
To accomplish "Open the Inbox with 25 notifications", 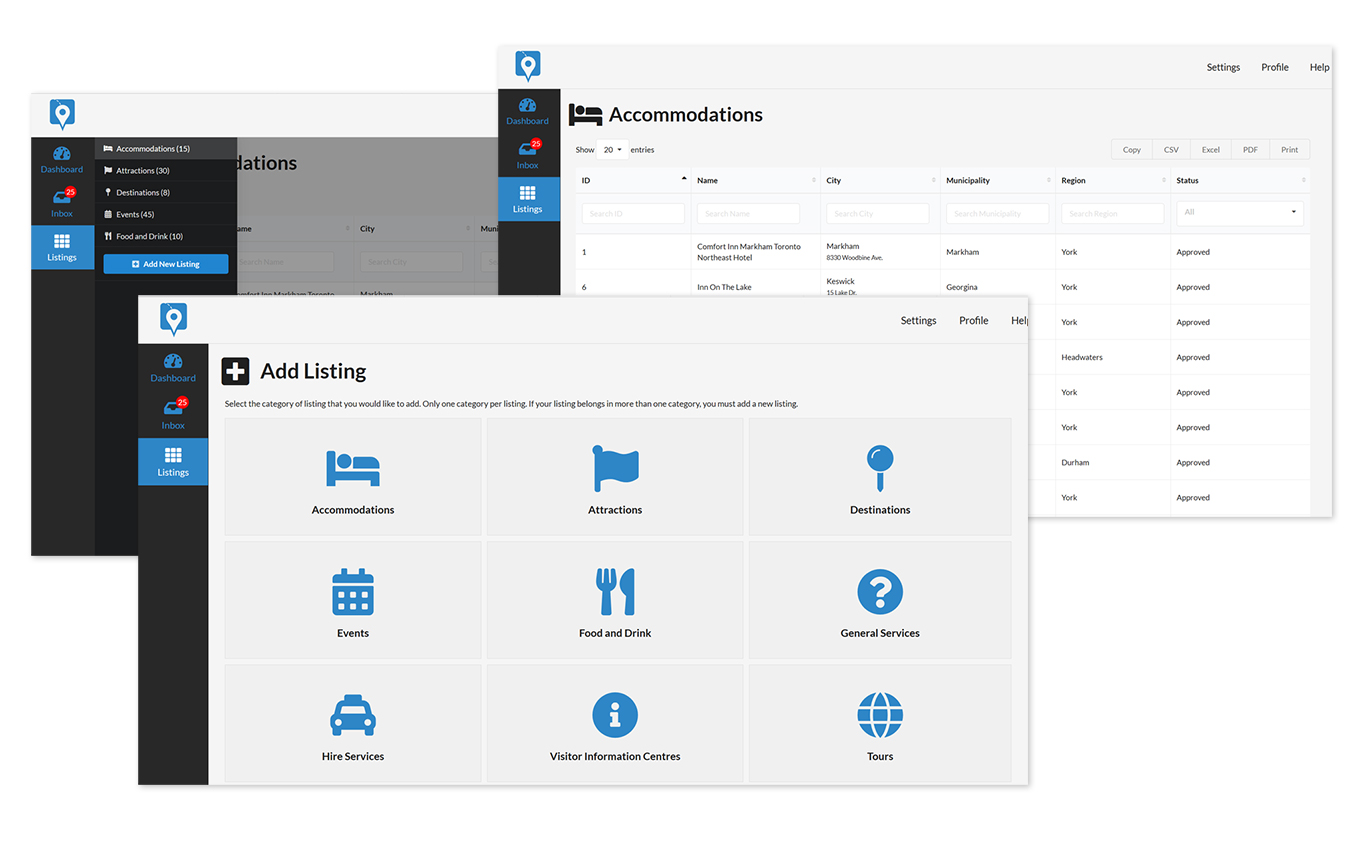I will [x=172, y=414].
